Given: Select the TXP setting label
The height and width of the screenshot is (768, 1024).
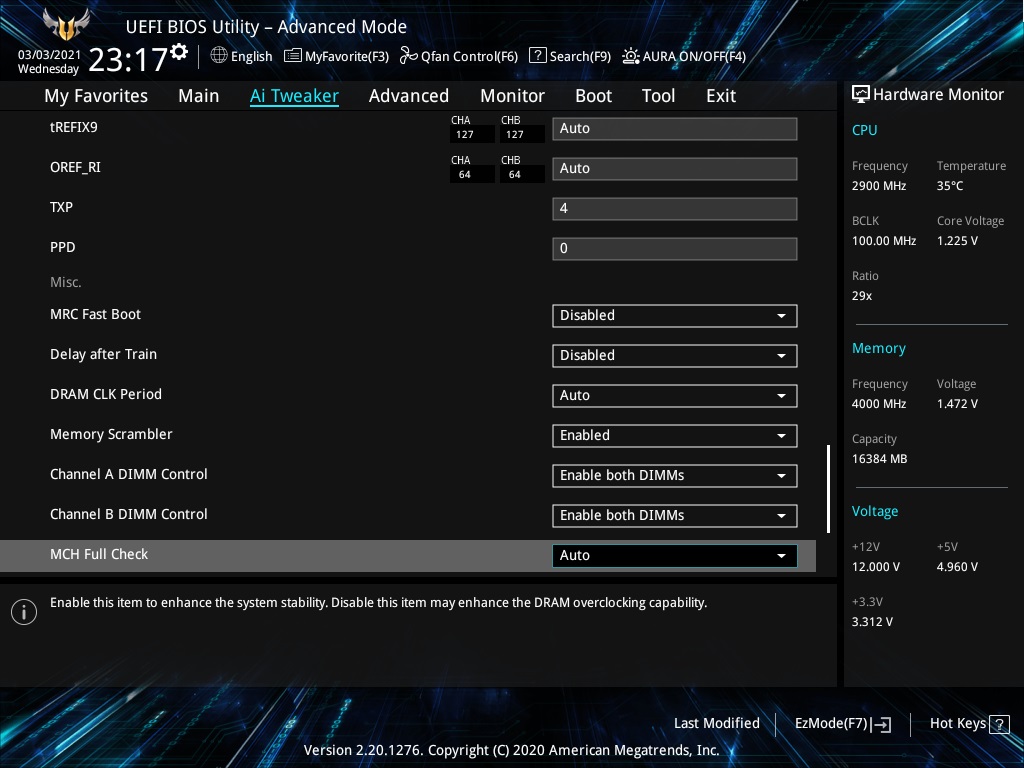Looking at the screenshot, I should pos(61,207).
